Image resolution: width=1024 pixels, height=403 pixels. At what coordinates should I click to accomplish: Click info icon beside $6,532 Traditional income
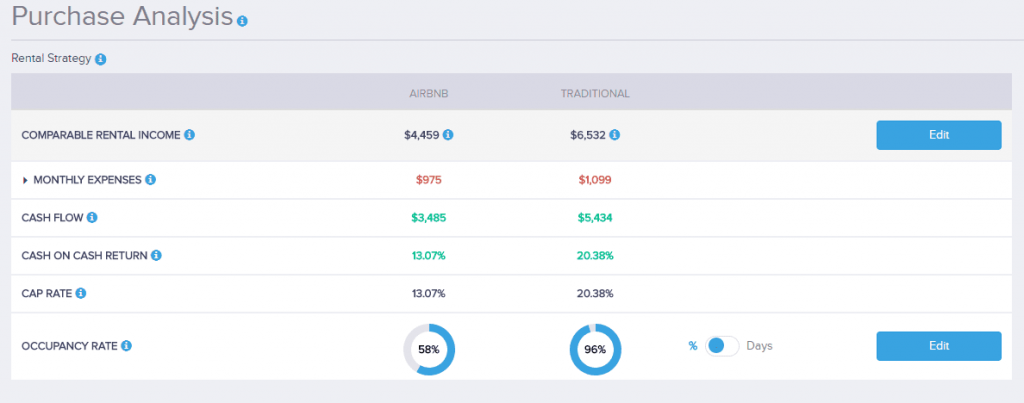614,135
